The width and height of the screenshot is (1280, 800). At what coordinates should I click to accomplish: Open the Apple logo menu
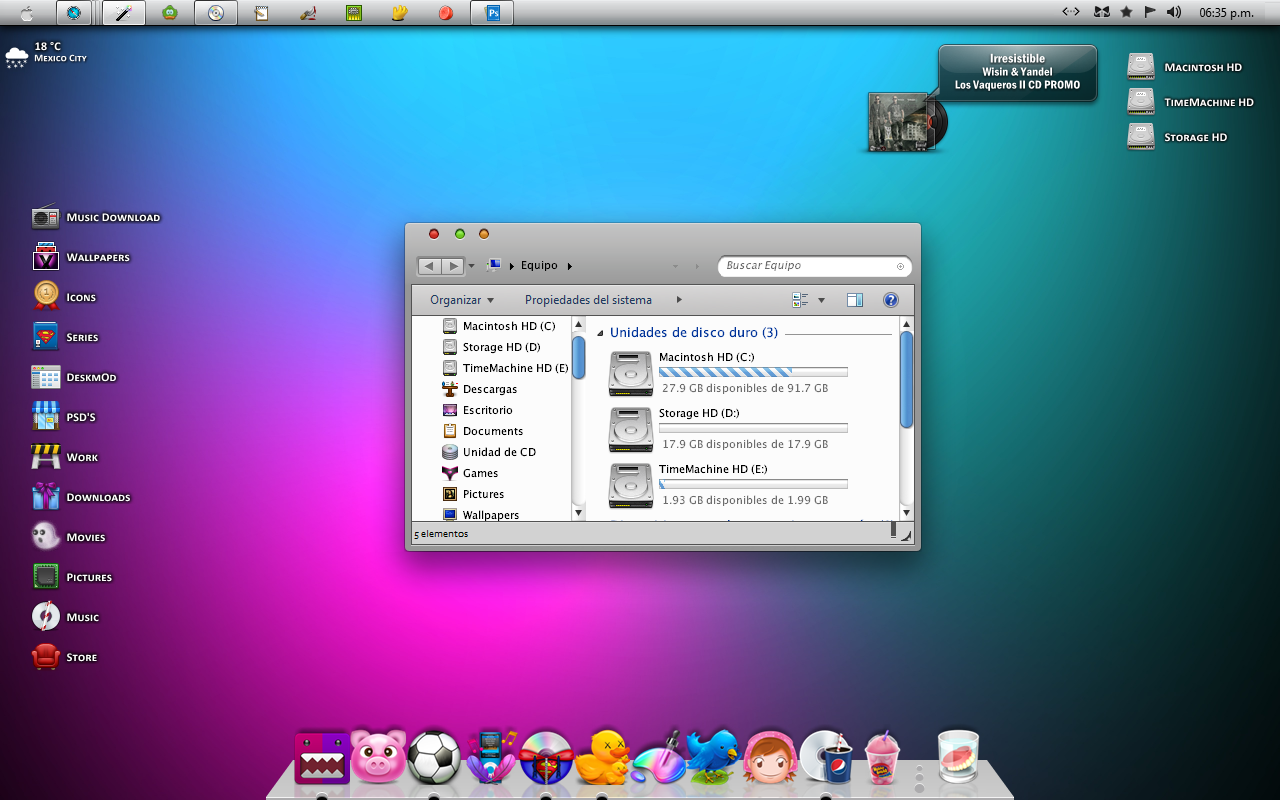pos(27,13)
